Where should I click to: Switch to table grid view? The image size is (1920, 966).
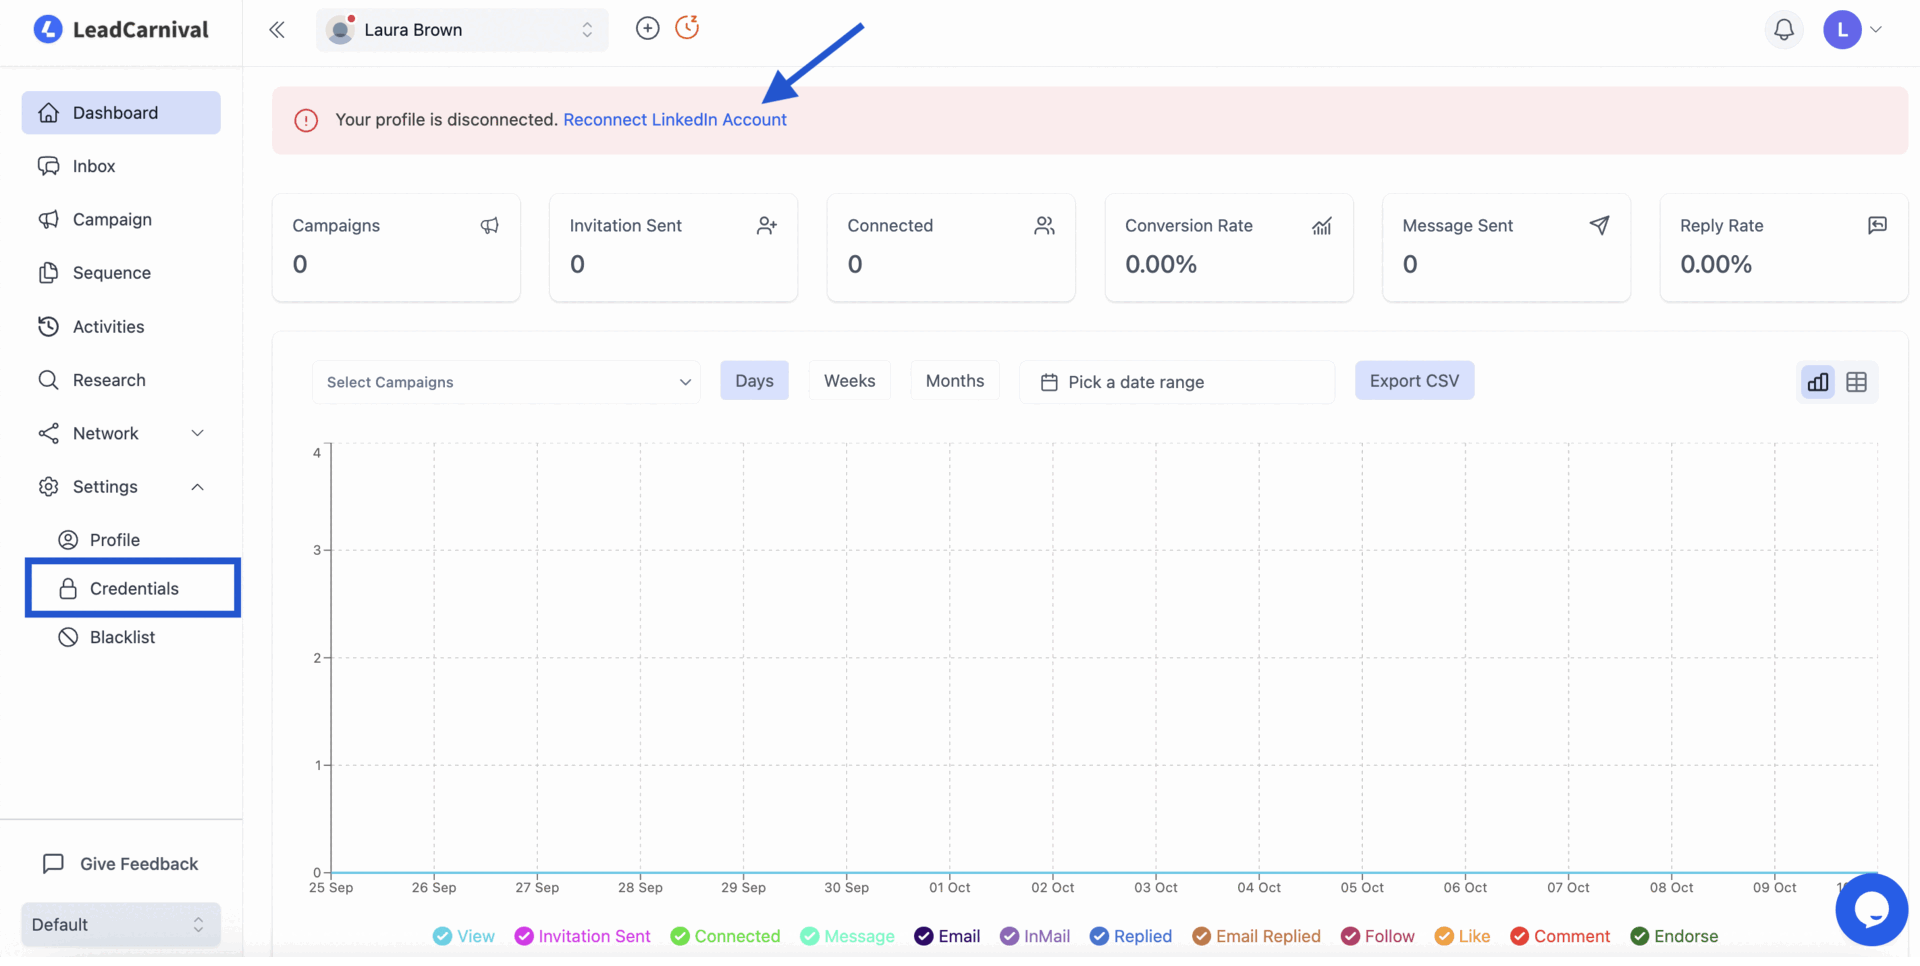1856,382
